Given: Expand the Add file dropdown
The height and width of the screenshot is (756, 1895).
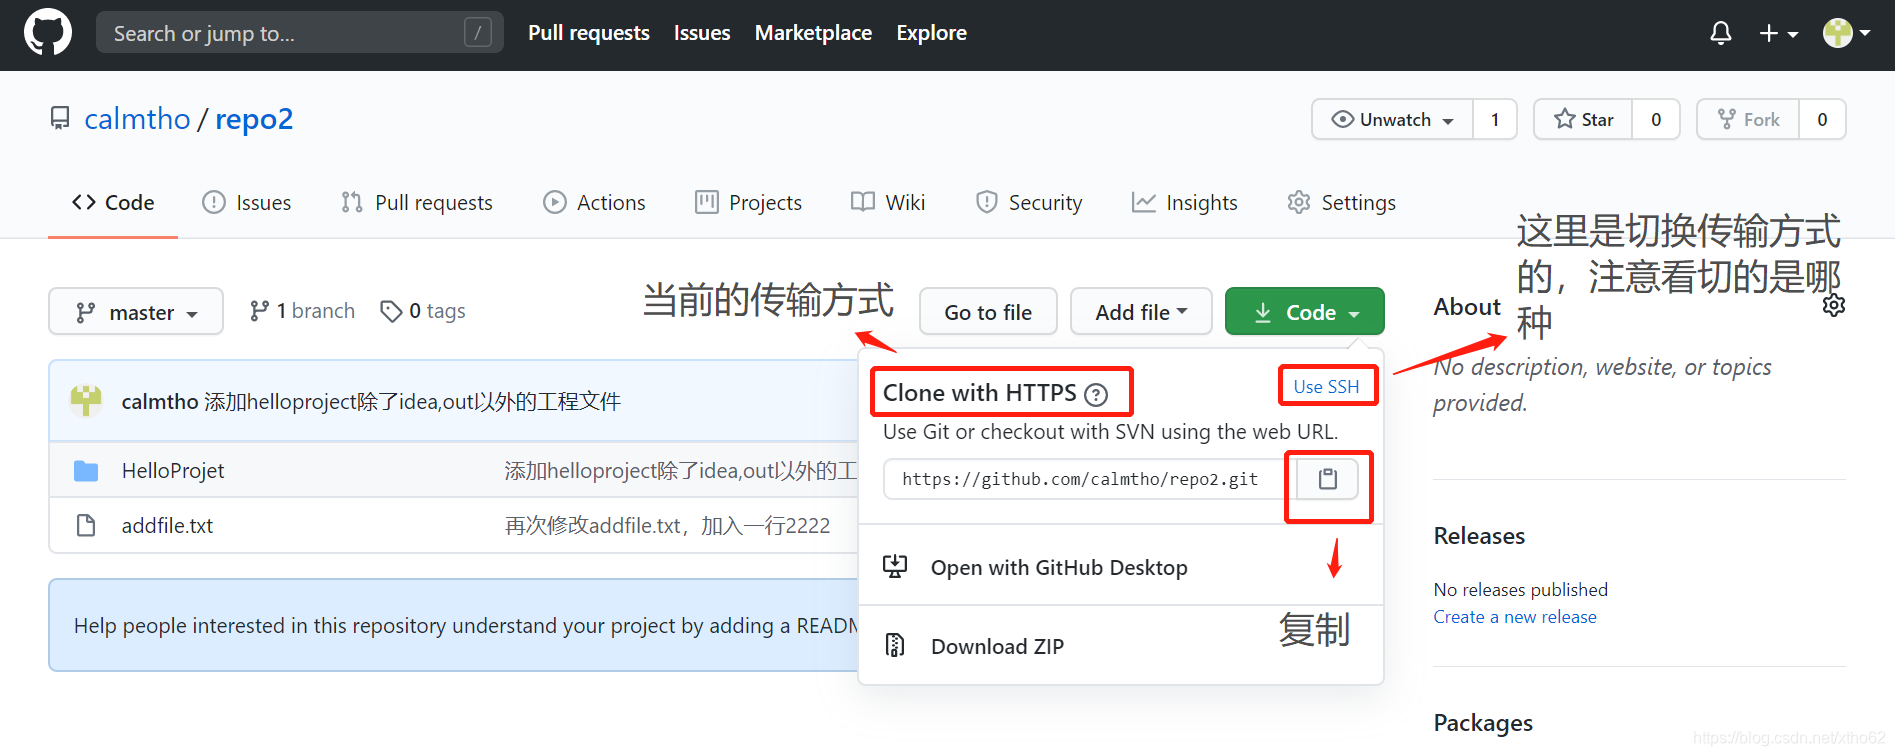Looking at the screenshot, I should point(1141,312).
